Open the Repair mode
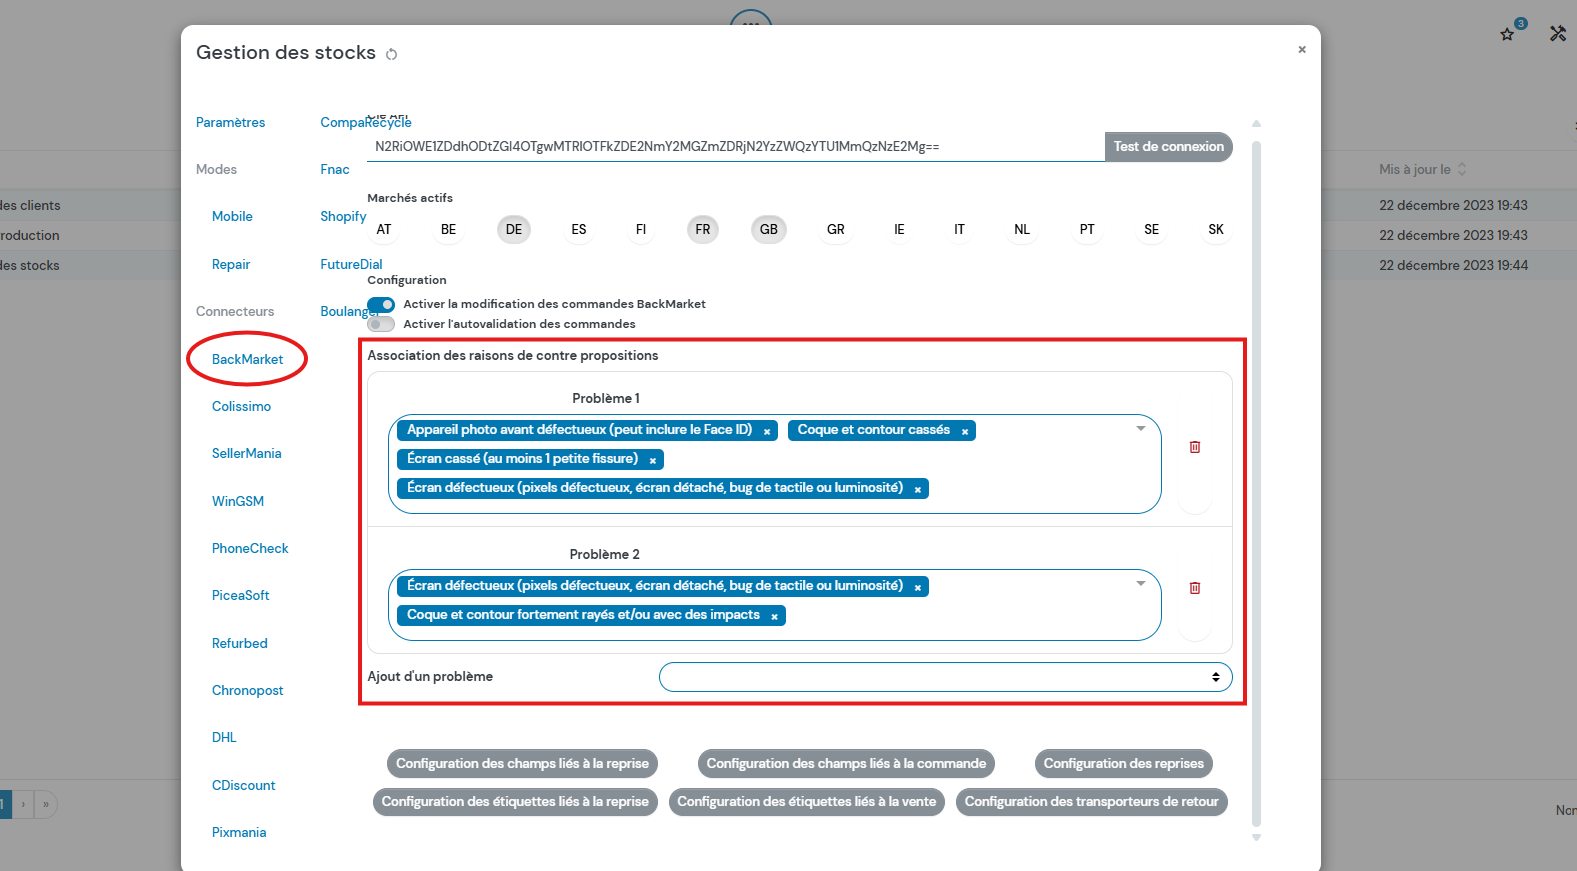The image size is (1577, 871). point(231,264)
